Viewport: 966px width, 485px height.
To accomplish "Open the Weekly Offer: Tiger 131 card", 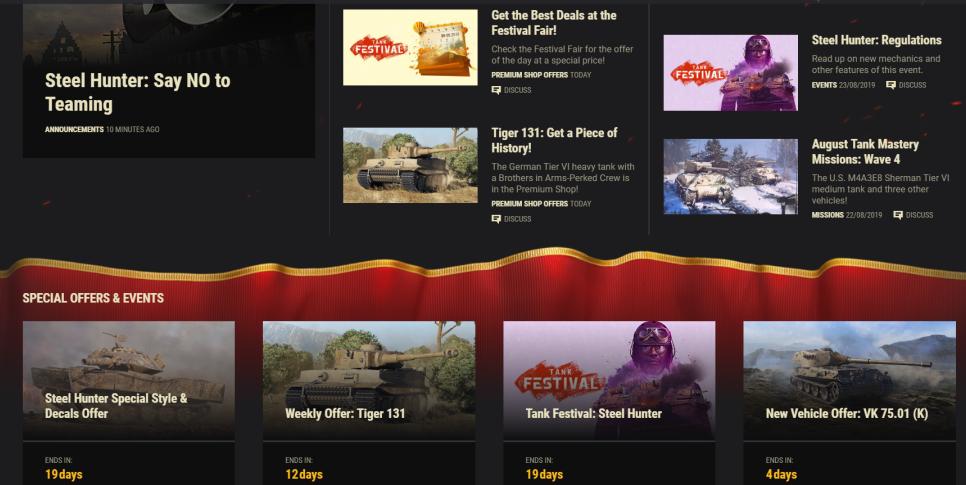I will point(369,403).
